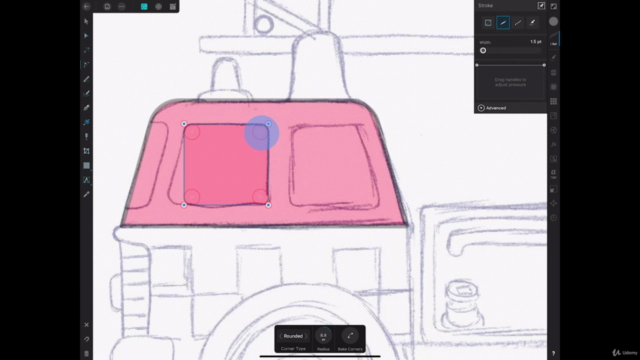Open the Adjustments studio
The height and width of the screenshot is (360, 640).
pos(553,130)
